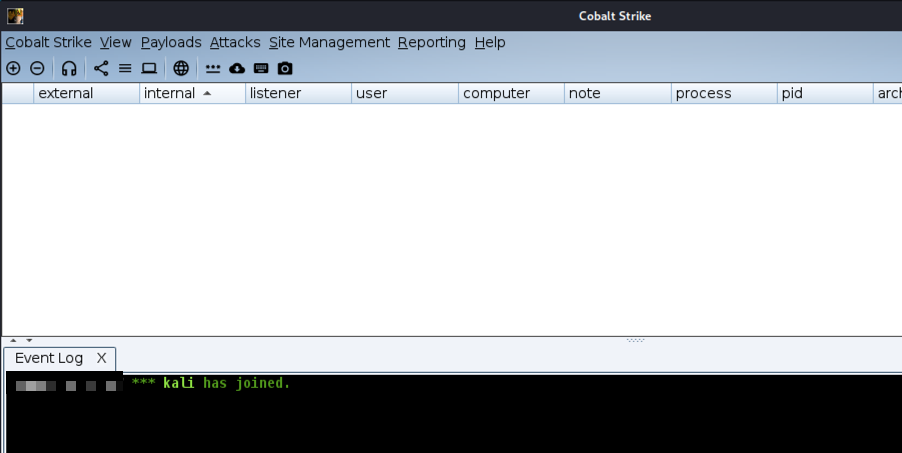
Task: Close the Event Log tab
Action: tap(101, 358)
